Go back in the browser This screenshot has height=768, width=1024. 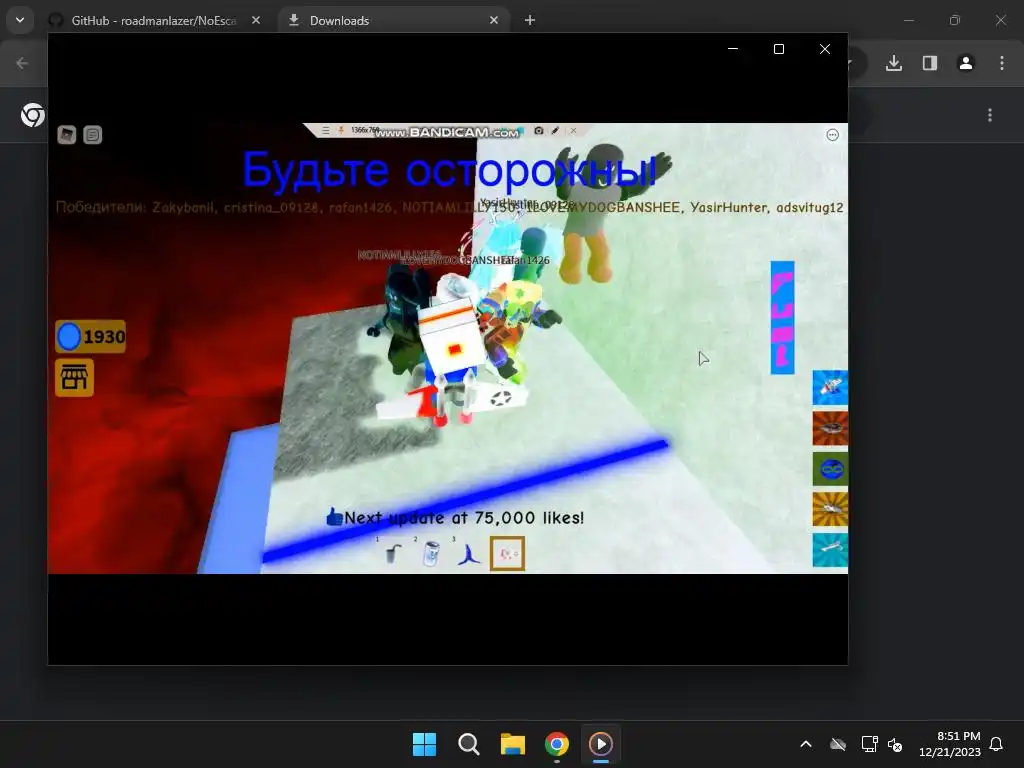[x=22, y=63]
